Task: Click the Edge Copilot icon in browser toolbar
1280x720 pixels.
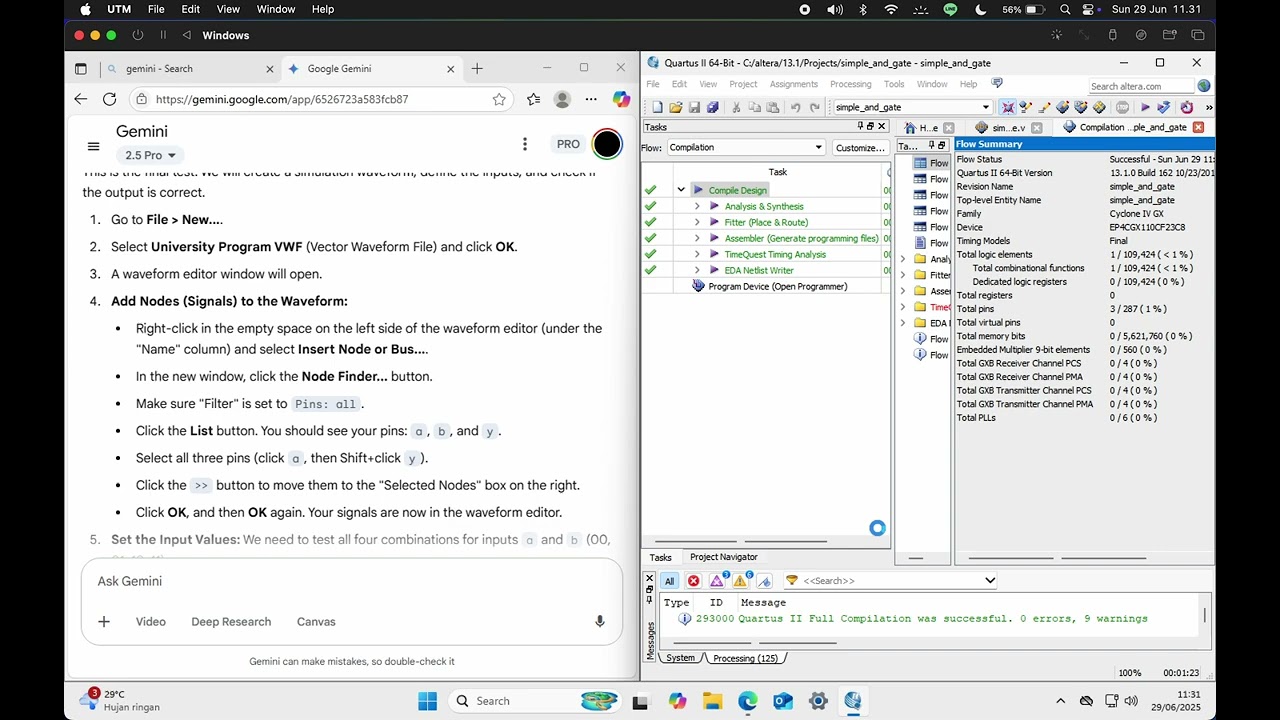Action: pyautogui.click(x=622, y=99)
